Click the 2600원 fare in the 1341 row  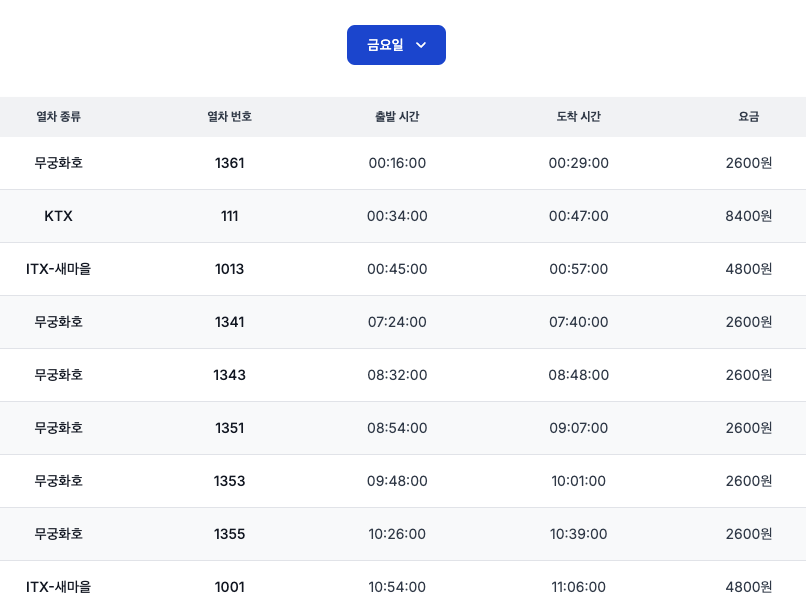[x=749, y=322]
